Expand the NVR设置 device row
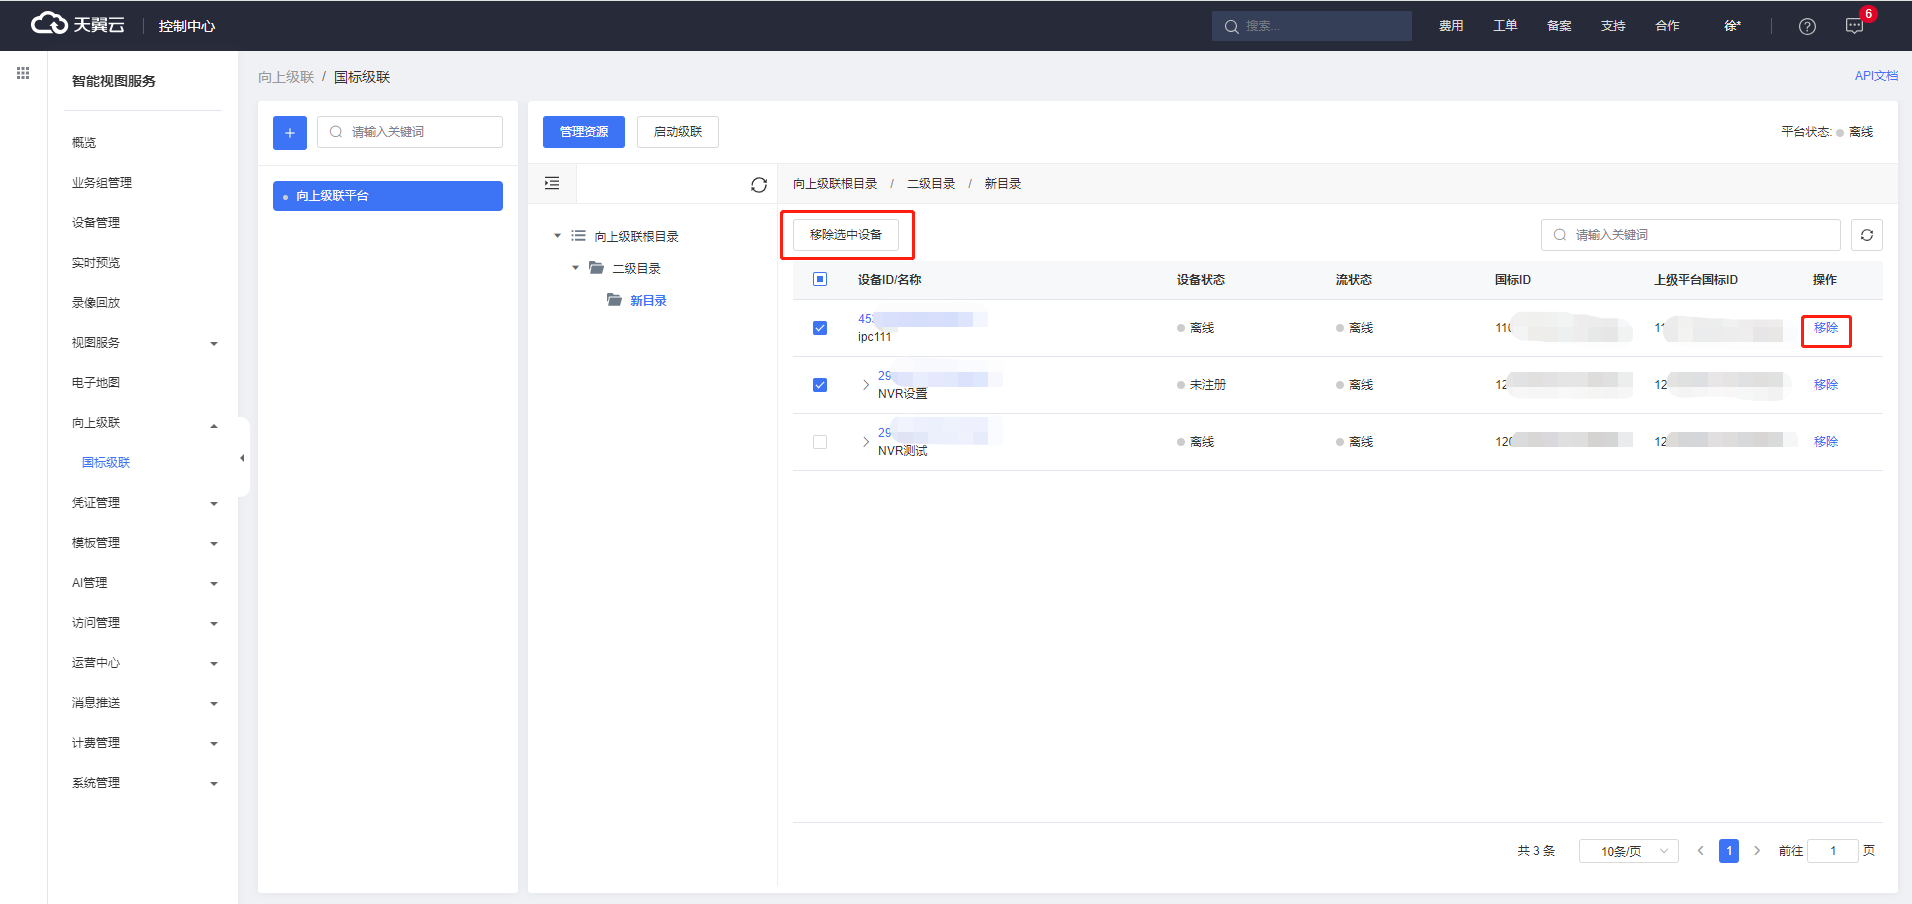1912x904 pixels. pos(866,385)
